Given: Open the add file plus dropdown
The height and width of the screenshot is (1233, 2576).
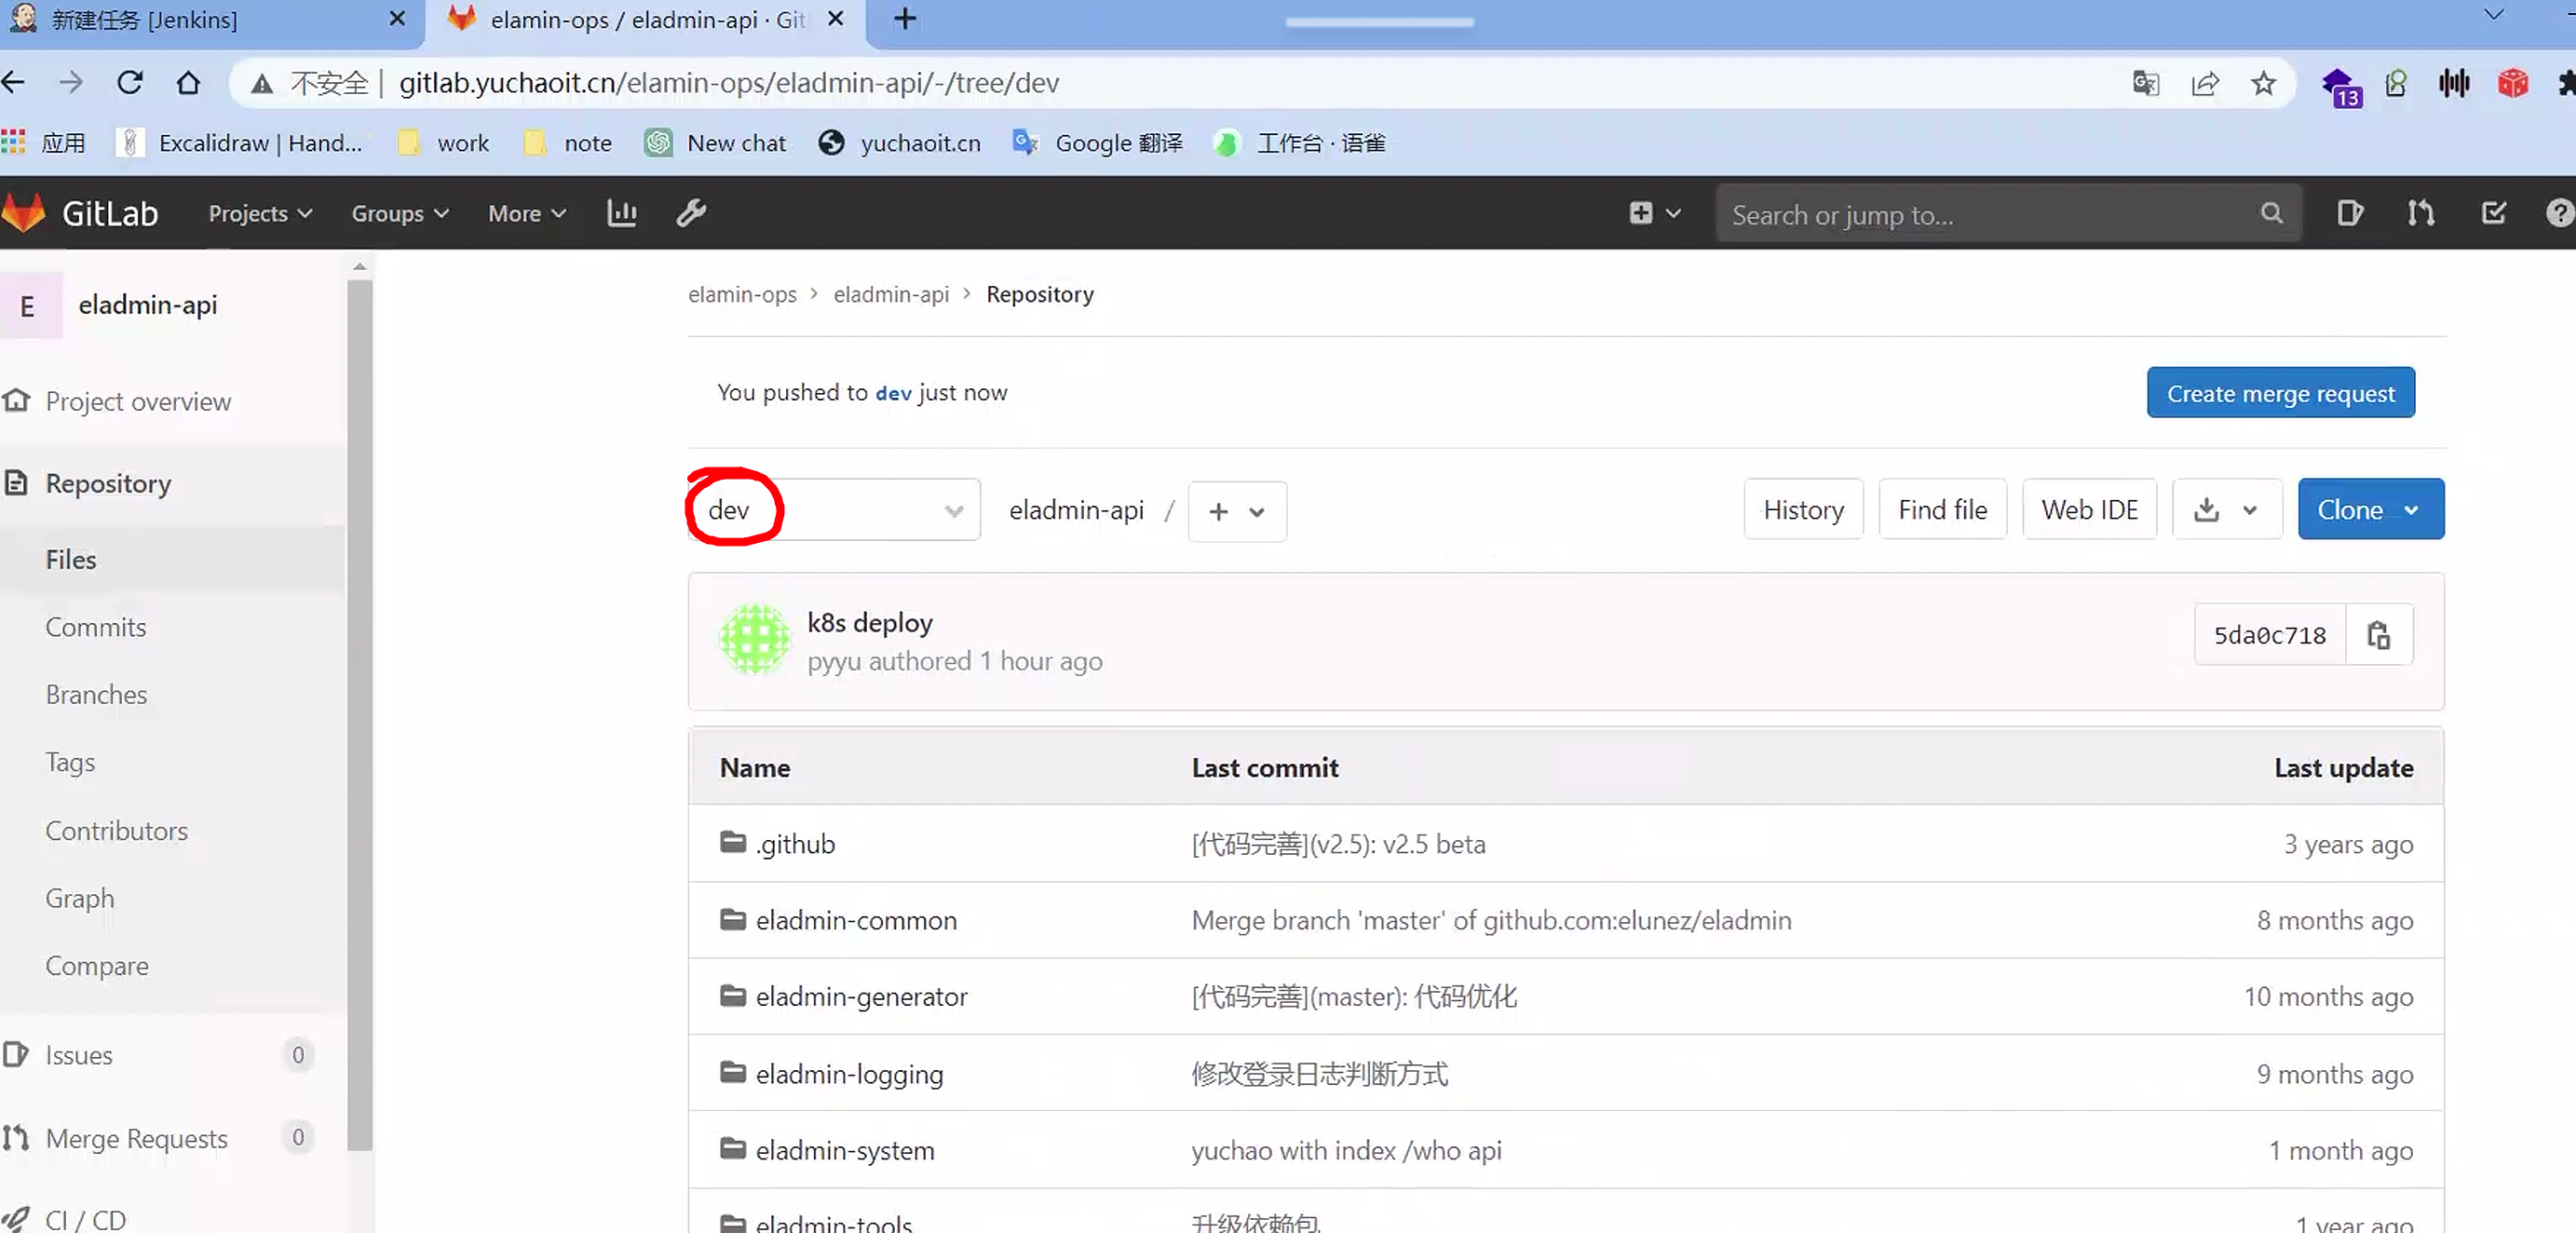Looking at the screenshot, I should tap(1236, 512).
